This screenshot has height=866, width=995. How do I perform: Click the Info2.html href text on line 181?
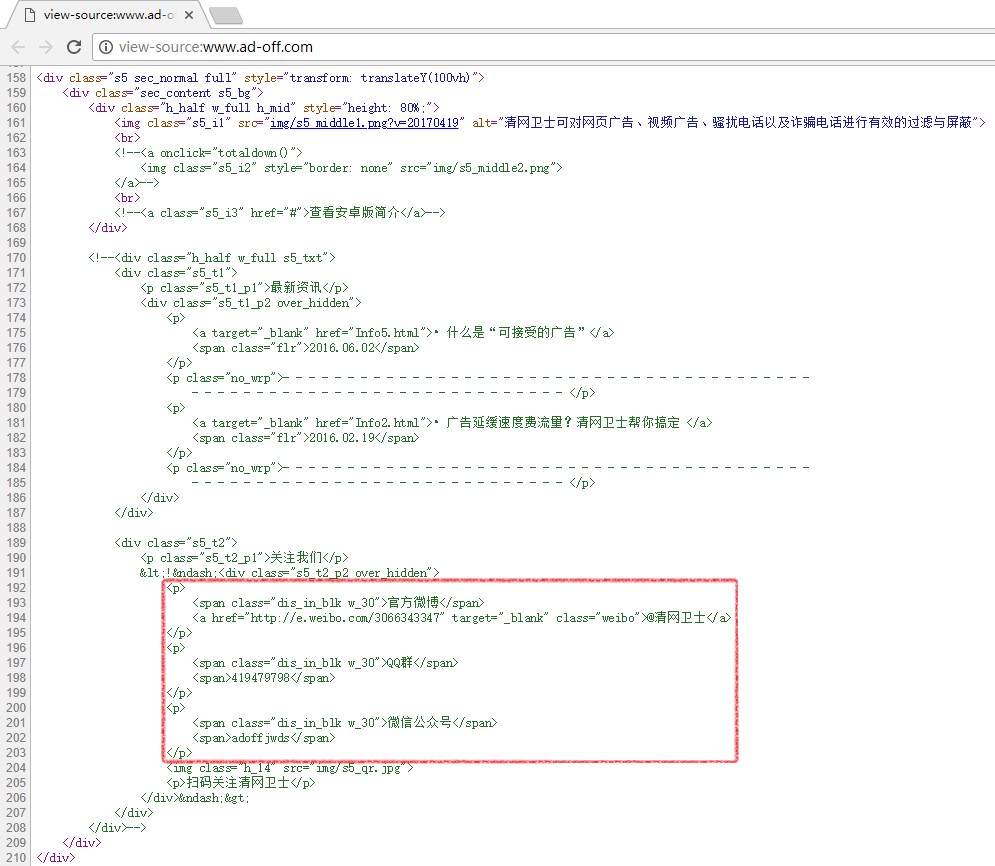[388, 423]
